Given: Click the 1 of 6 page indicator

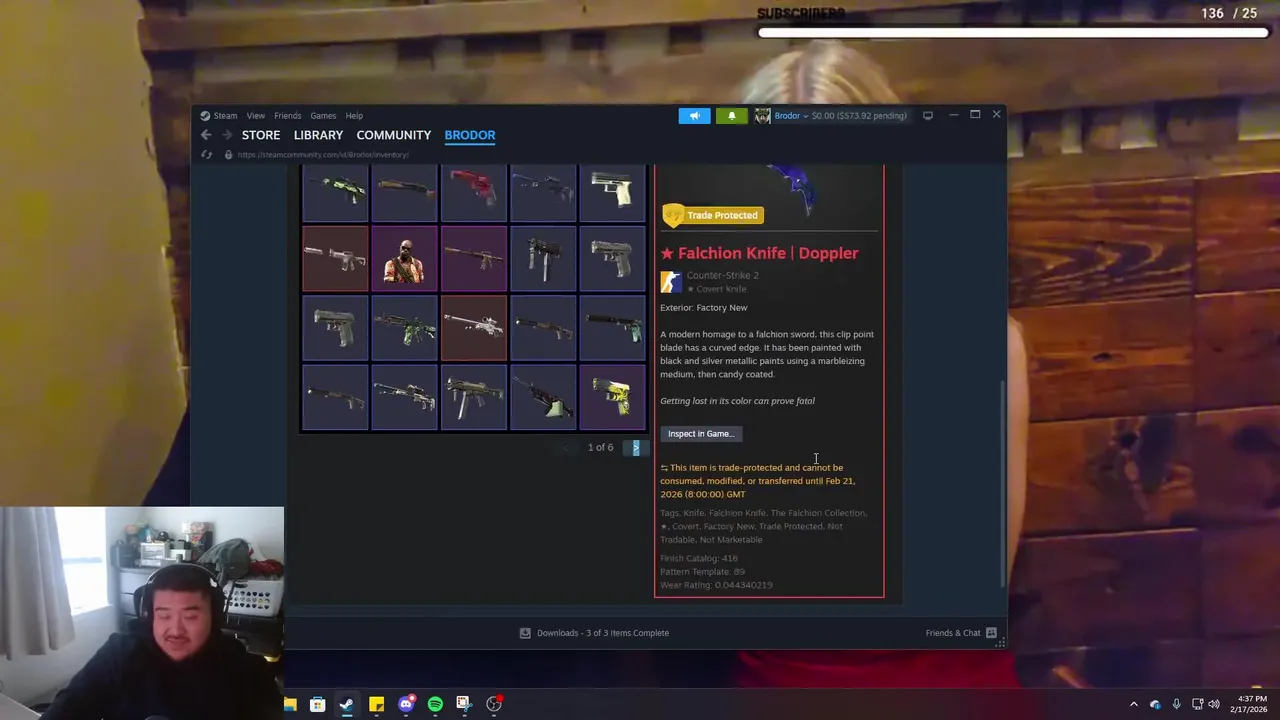Looking at the screenshot, I should [x=601, y=447].
